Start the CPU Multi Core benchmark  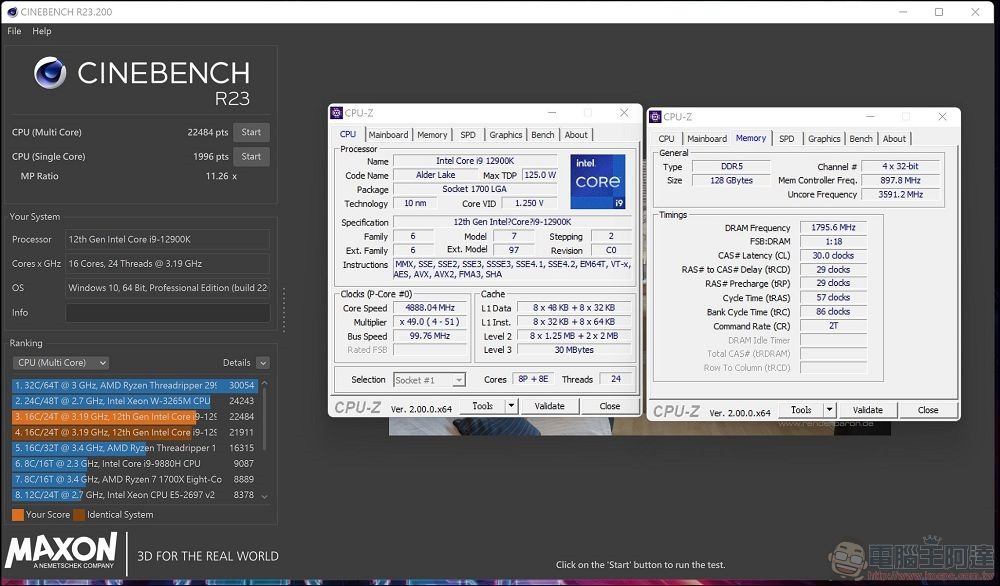(252, 131)
